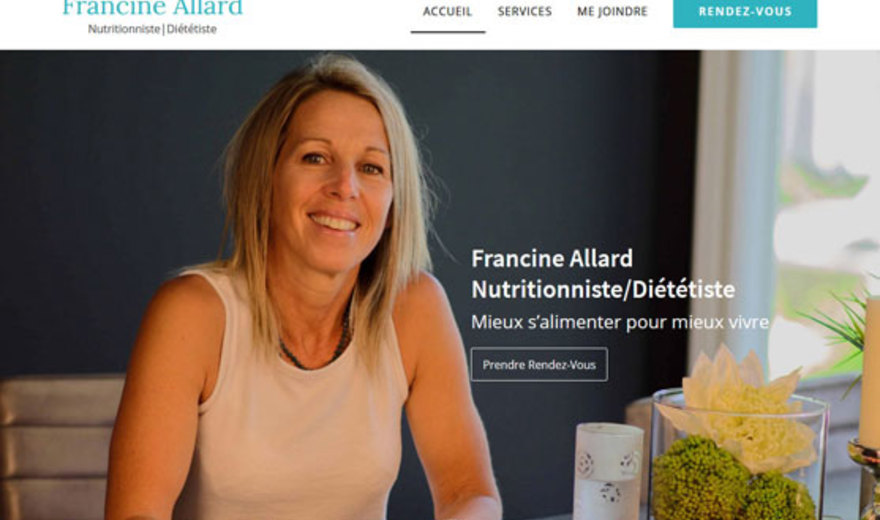Click the hero heading Francine Allard Nutritionniste/Diététiste

tap(603, 274)
